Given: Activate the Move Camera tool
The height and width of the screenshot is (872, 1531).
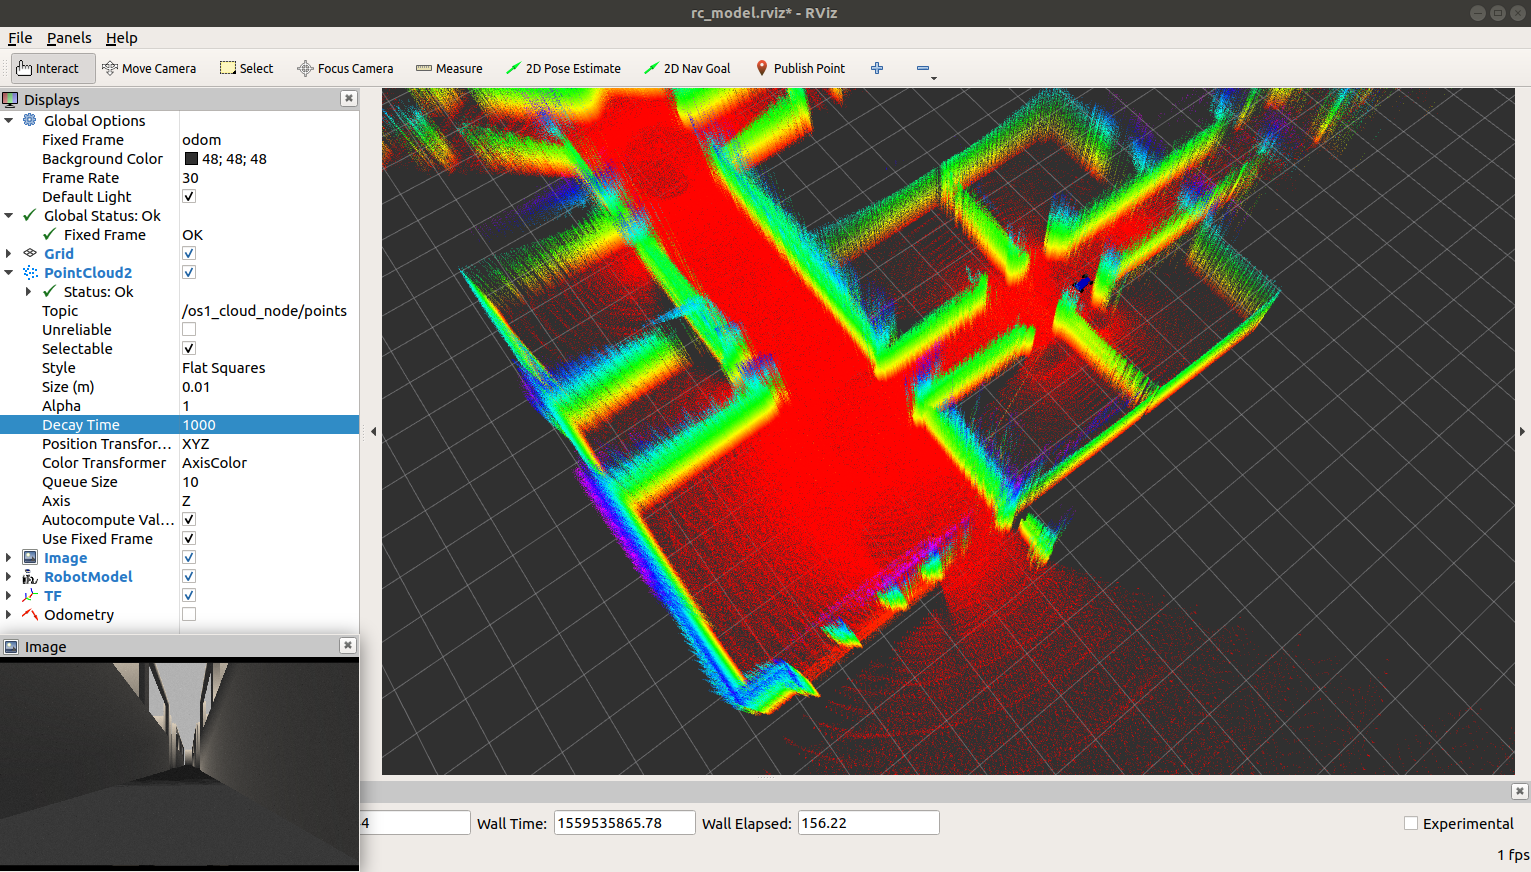Looking at the screenshot, I should [x=149, y=68].
